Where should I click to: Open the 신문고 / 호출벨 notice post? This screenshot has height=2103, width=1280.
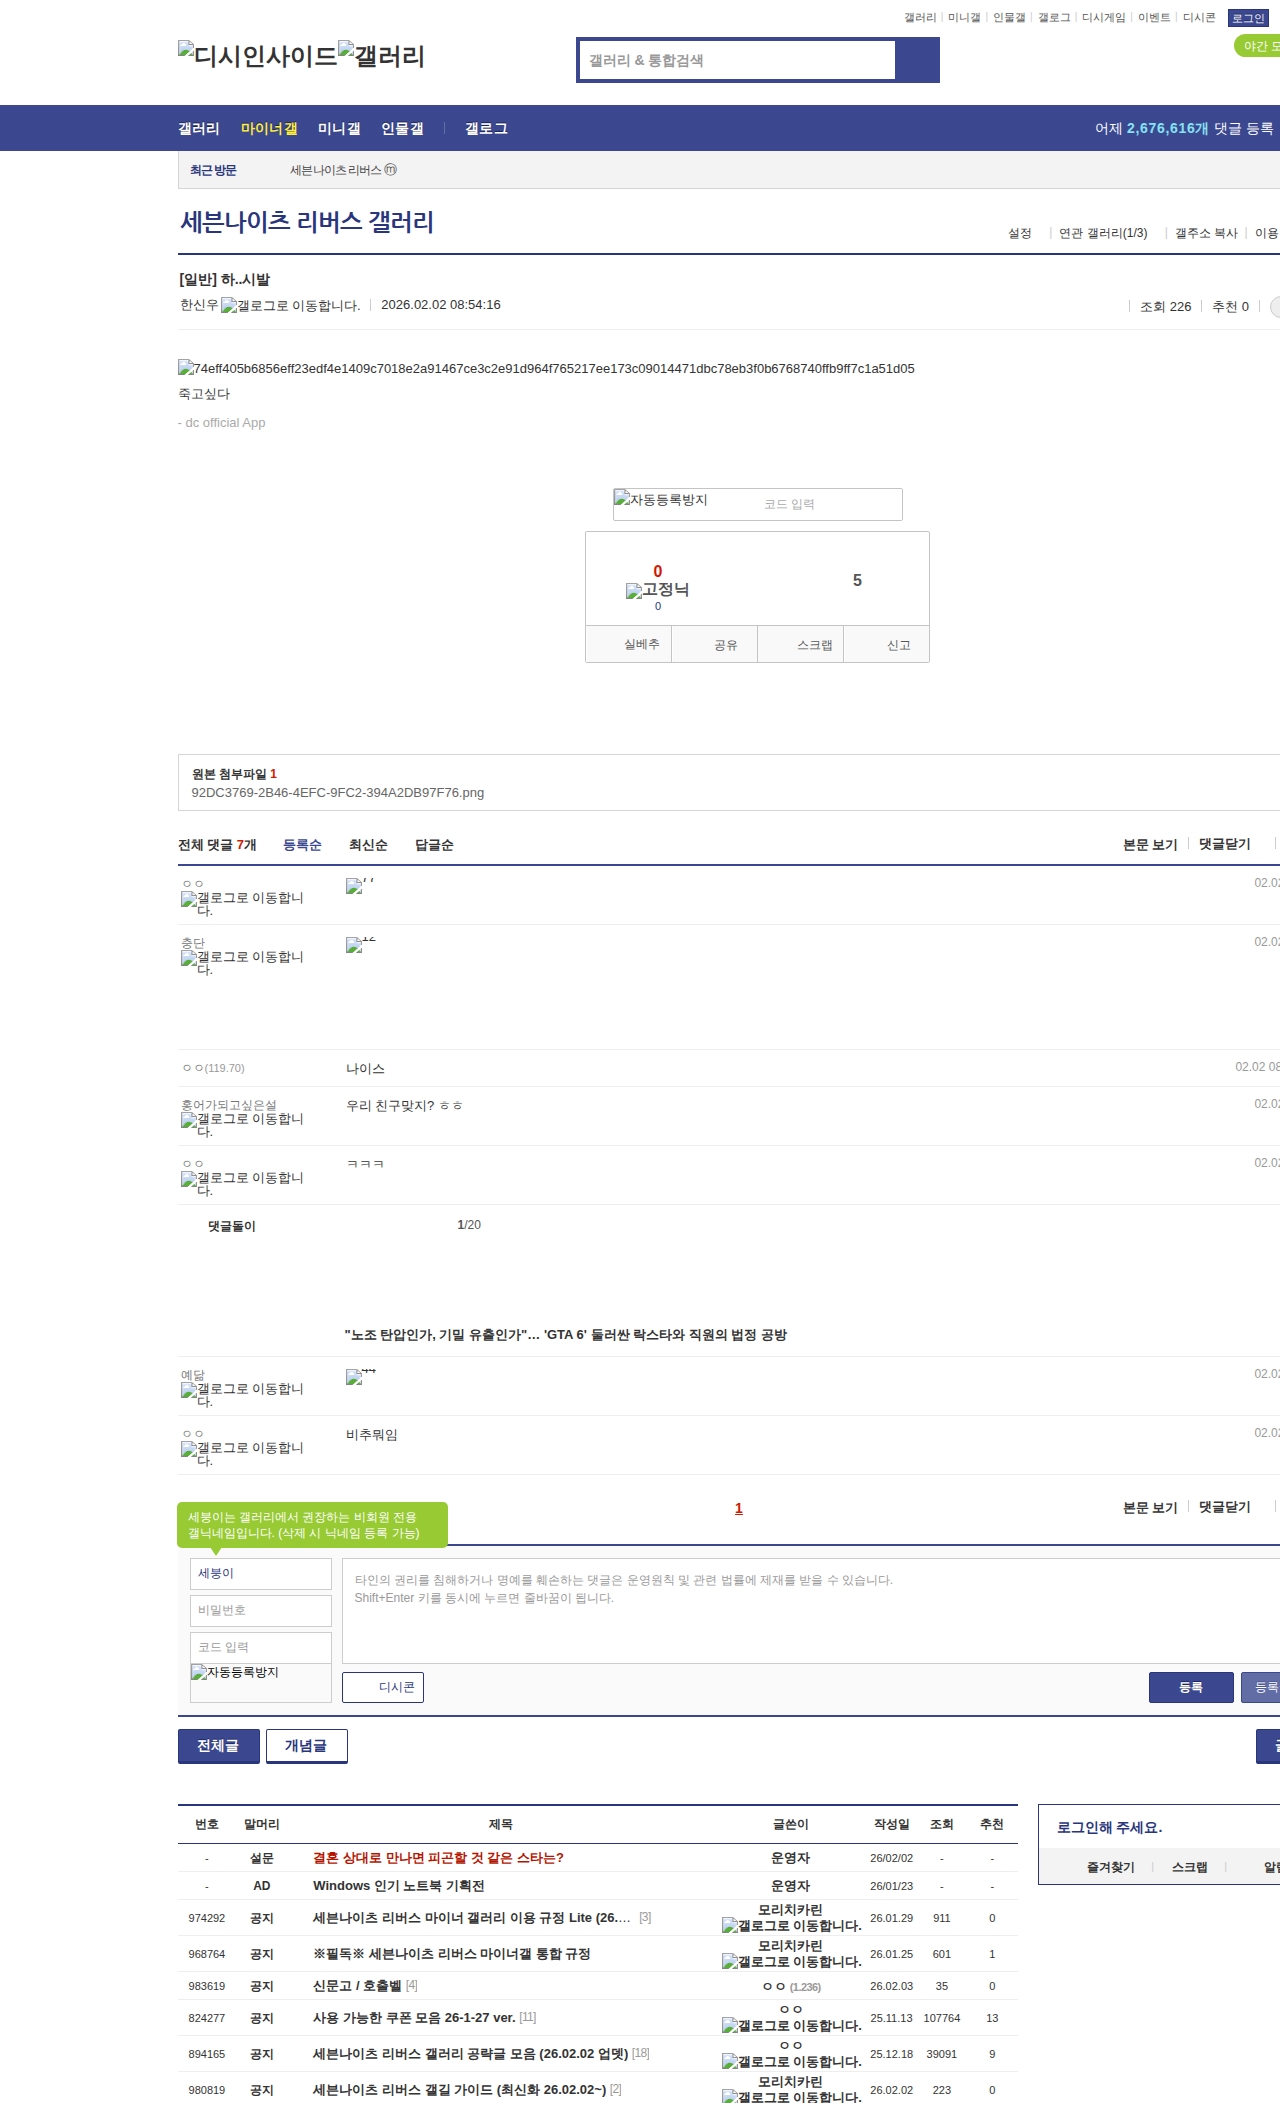(357, 1985)
